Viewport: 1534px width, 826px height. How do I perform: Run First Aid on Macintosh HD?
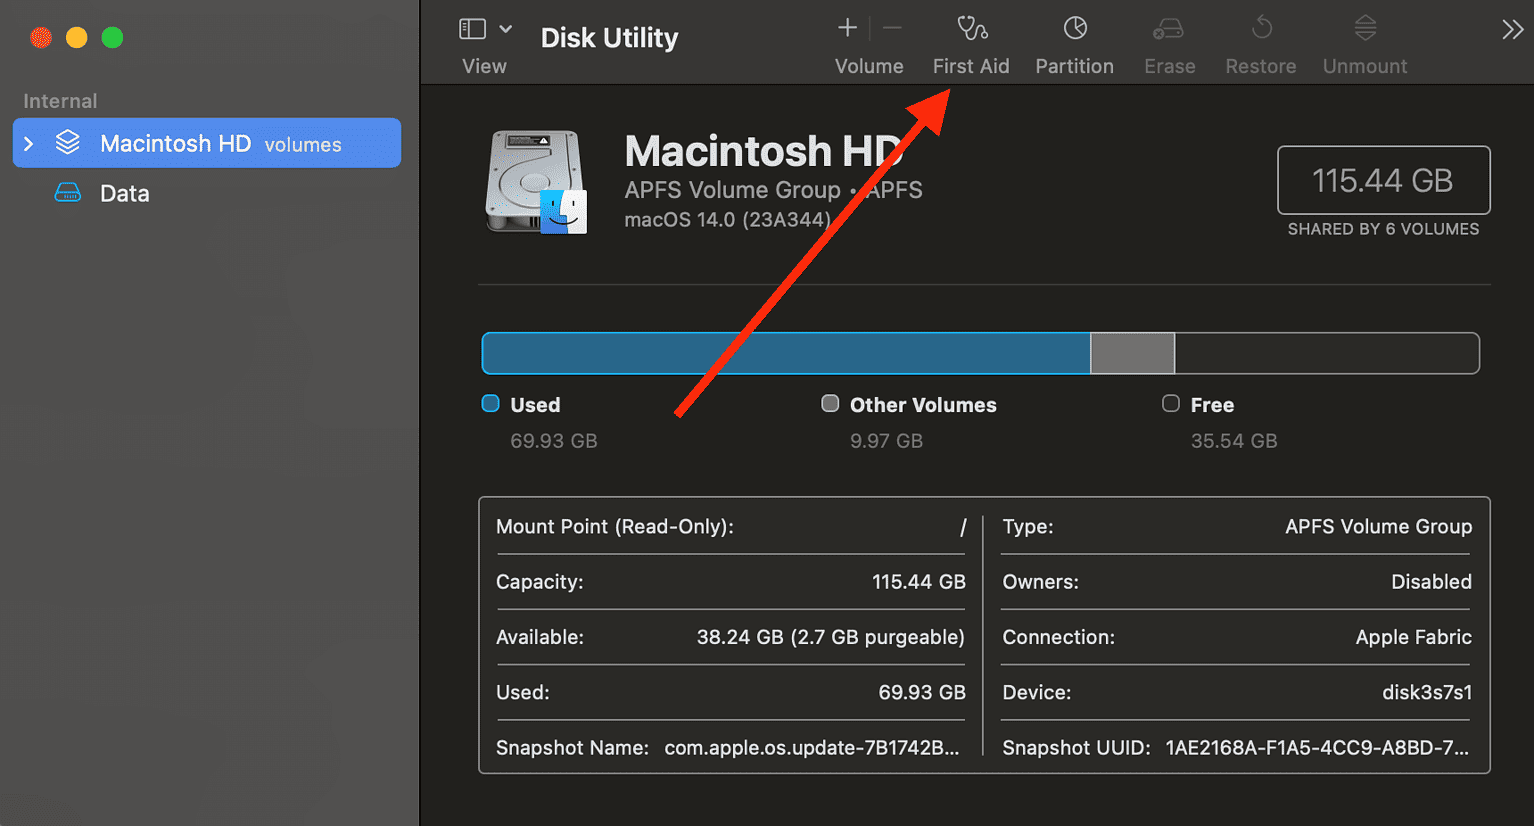pyautogui.click(x=970, y=40)
